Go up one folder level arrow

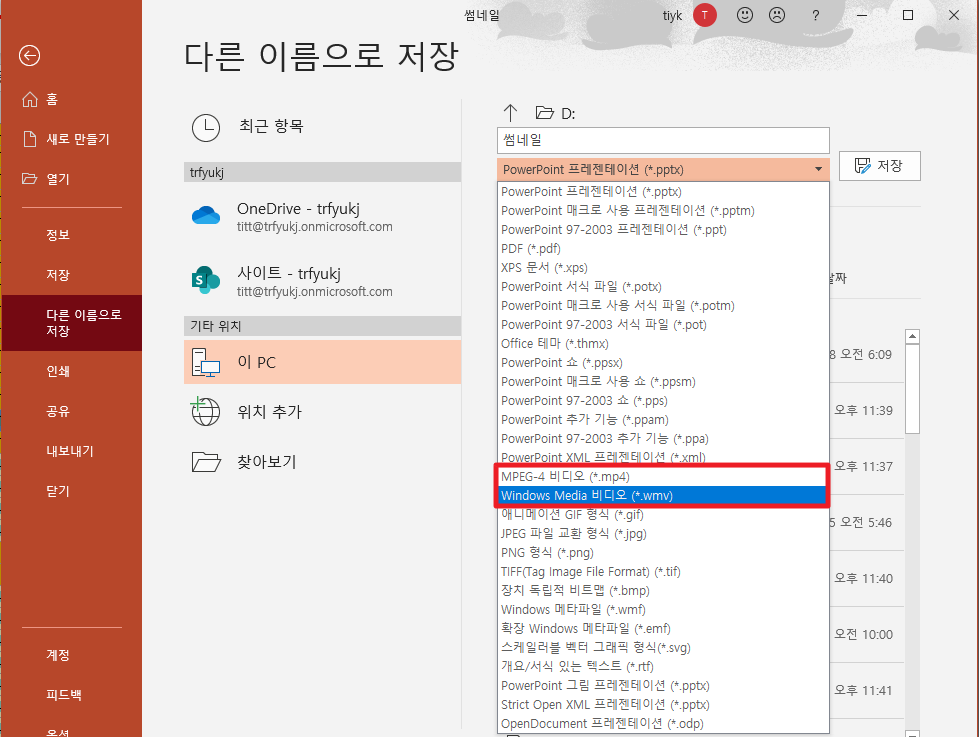pos(510,113)
